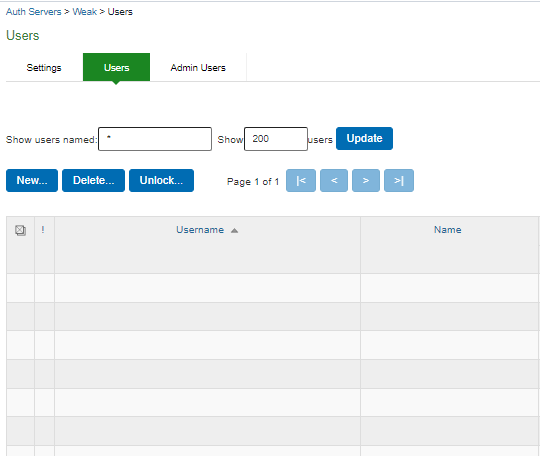Viewport: 540px width, 456px height.
Task: Click the Update button
Action: tap(364, 138)
